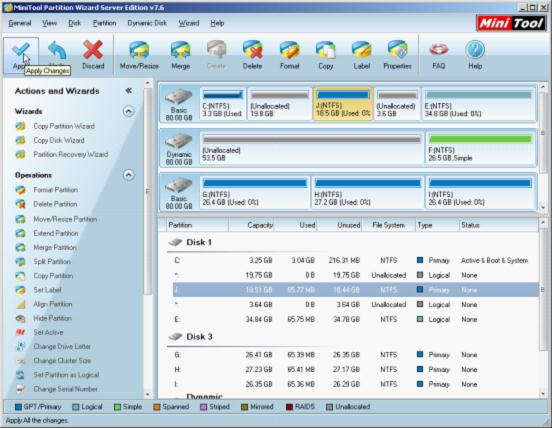The image size is (552, 428).
Task: Click the Disk 1 group header
Action: click(x=199, y=242)
